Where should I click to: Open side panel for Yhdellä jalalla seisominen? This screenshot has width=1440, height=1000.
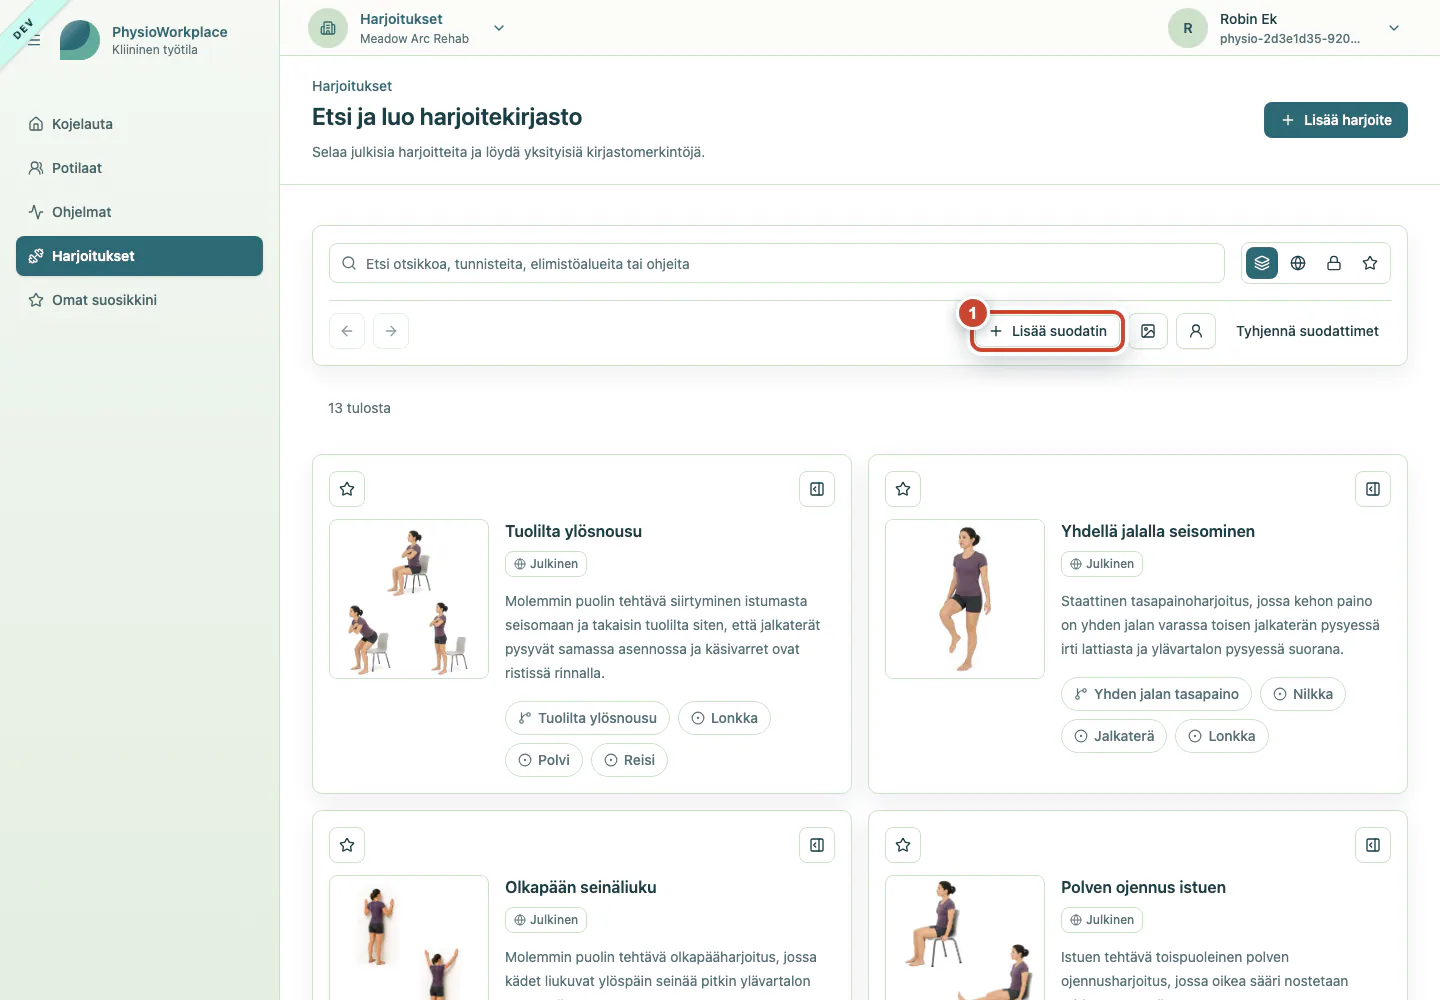pyautogui.click(x=1373, y=489)
